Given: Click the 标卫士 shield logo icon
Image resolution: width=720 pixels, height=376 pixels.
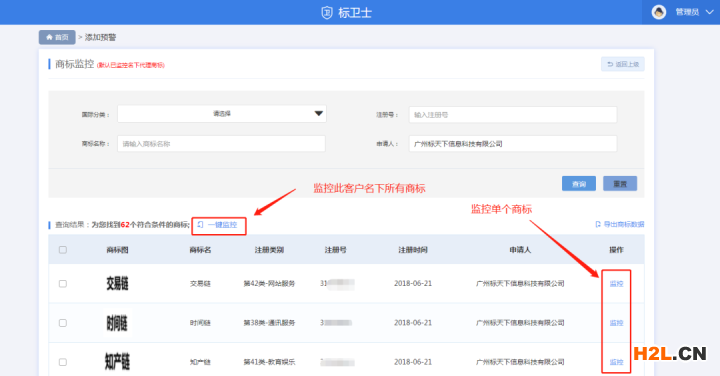Looking at the screenshot, I should tap(326, 12).
